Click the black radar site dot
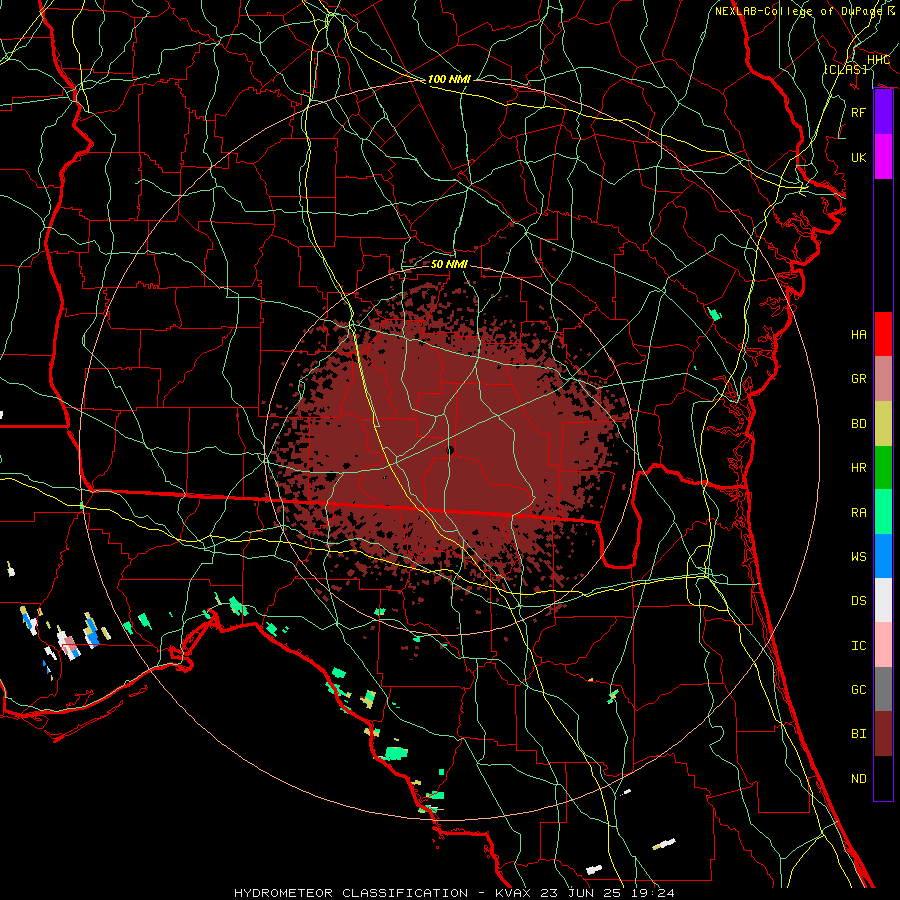 click(x=450, y=451)
